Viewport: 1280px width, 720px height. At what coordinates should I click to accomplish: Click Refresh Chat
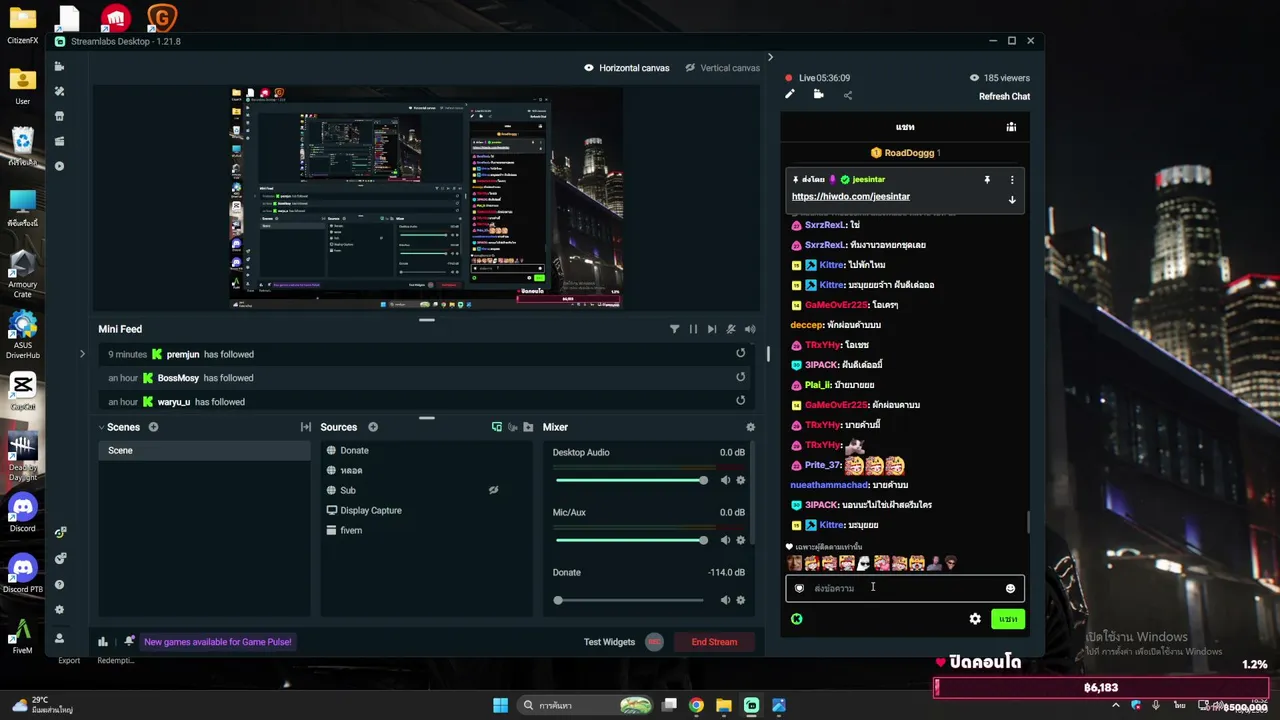pyautogui.click(x=1004, y=97)
